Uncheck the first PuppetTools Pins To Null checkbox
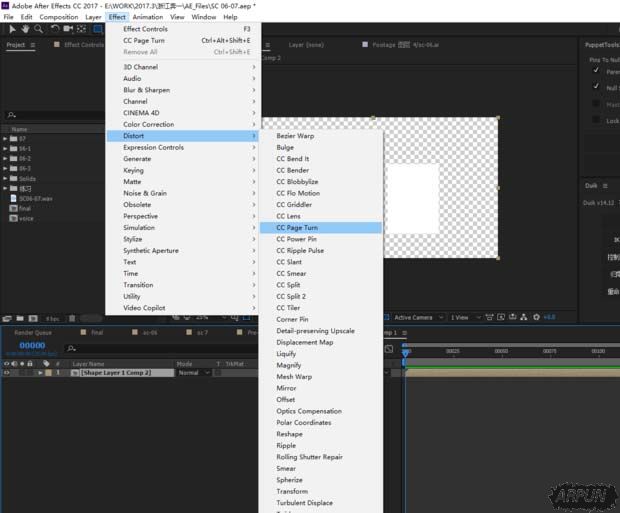The width and height of the screenshot is (620, 513). click(x=597, y=71)
